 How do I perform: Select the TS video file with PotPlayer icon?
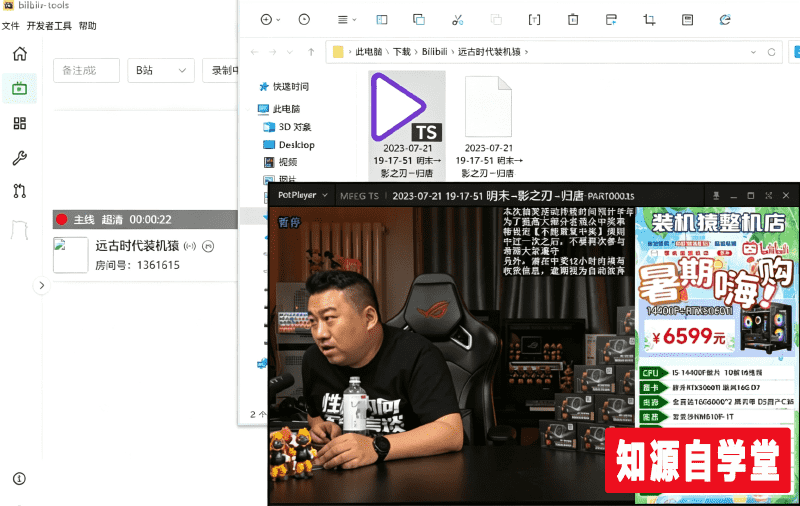(407, 126)
